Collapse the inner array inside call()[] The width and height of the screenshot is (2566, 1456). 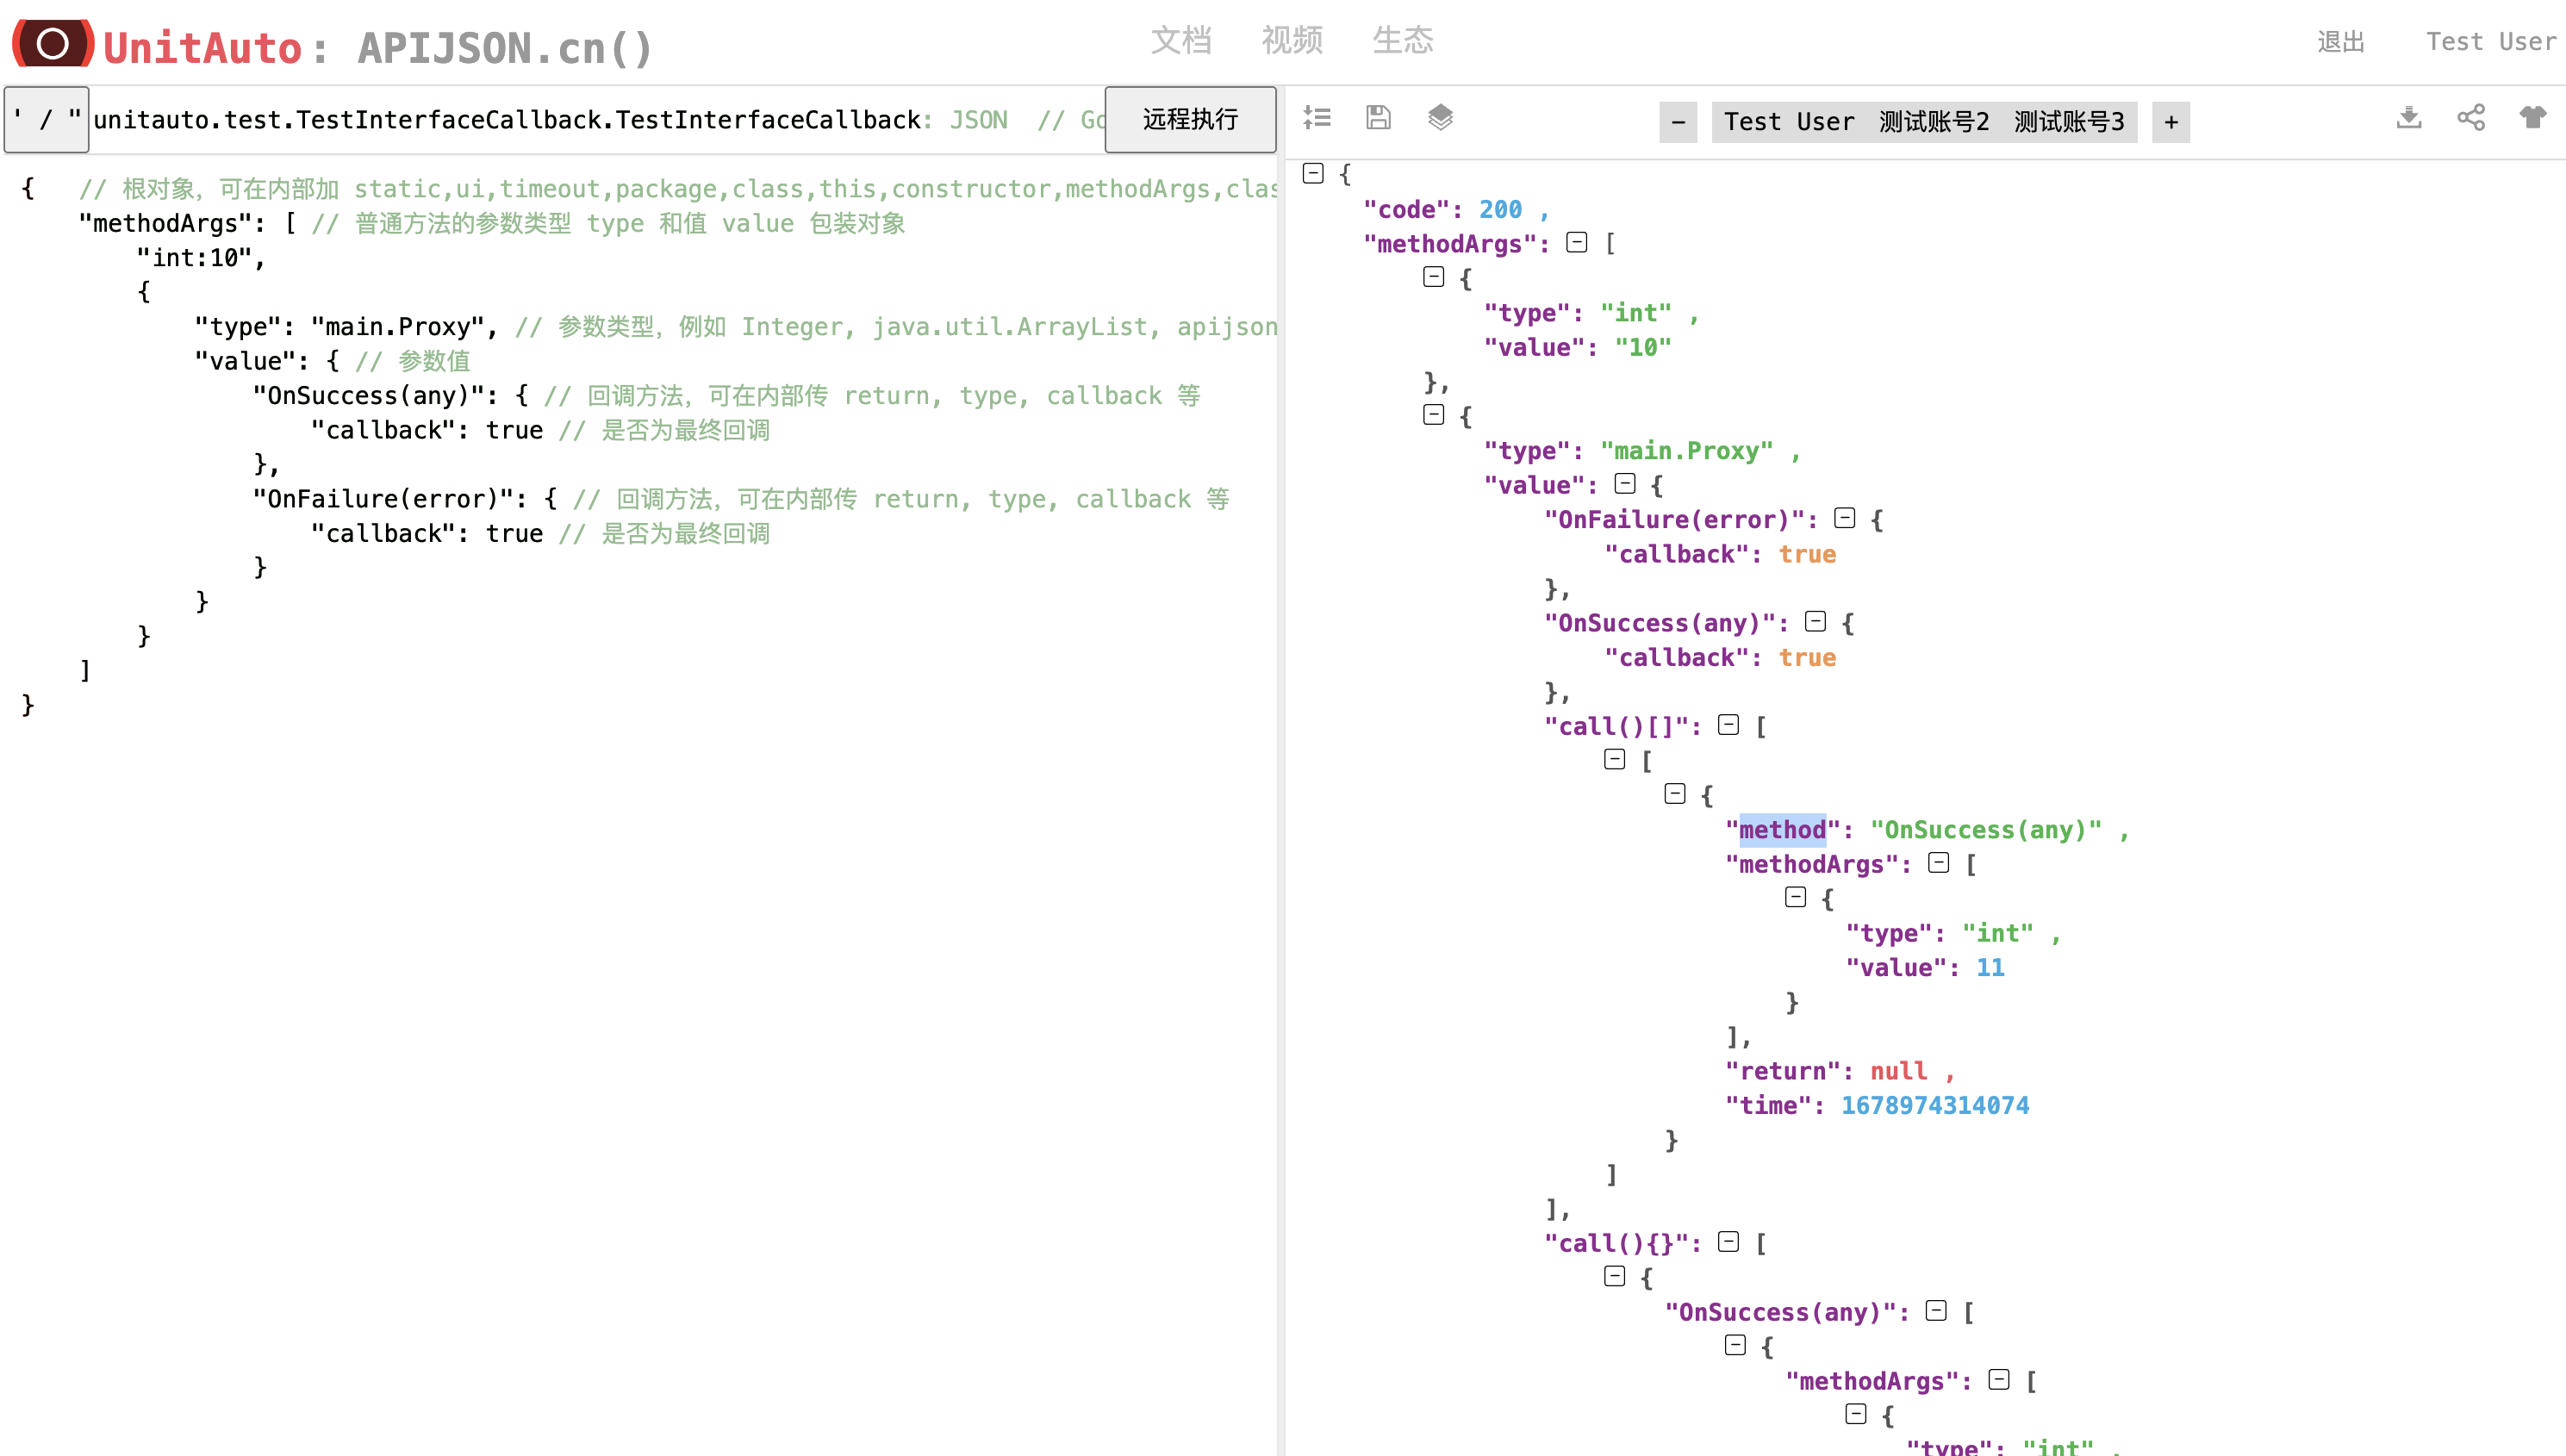(x=1615, y=760)
